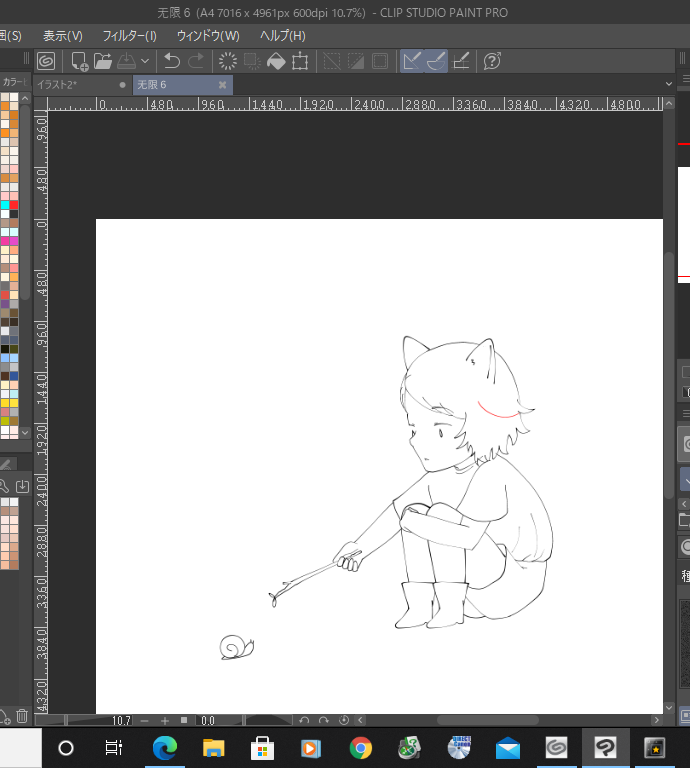
Task: Undo the last stroke
Action: pos(172,61)
